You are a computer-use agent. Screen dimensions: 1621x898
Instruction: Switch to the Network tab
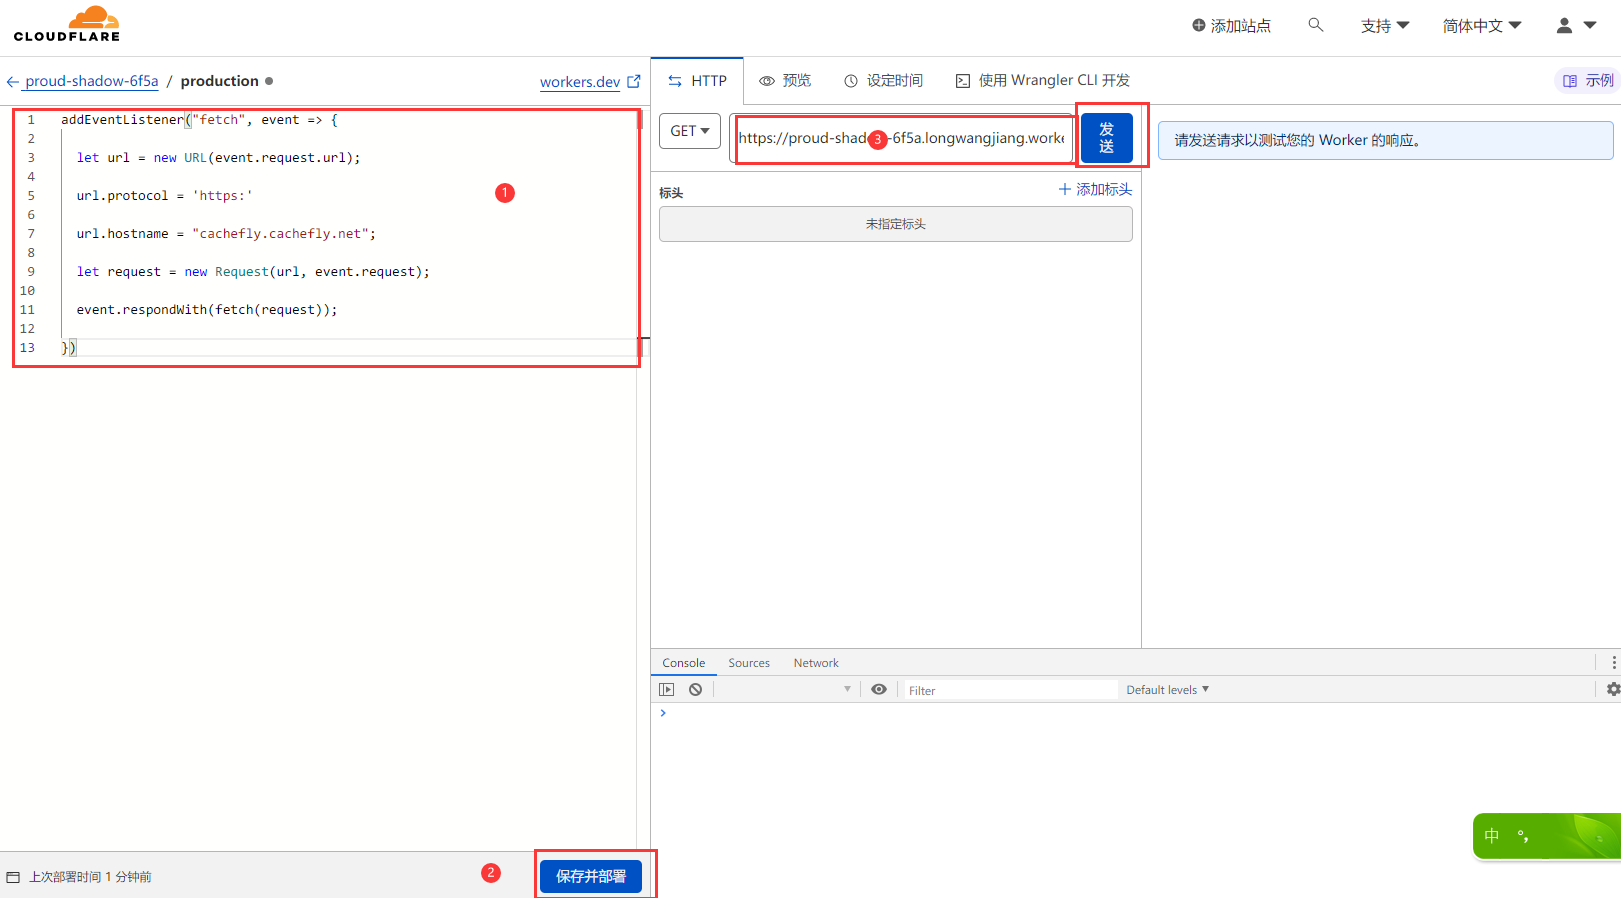click(x=815, y=663)
